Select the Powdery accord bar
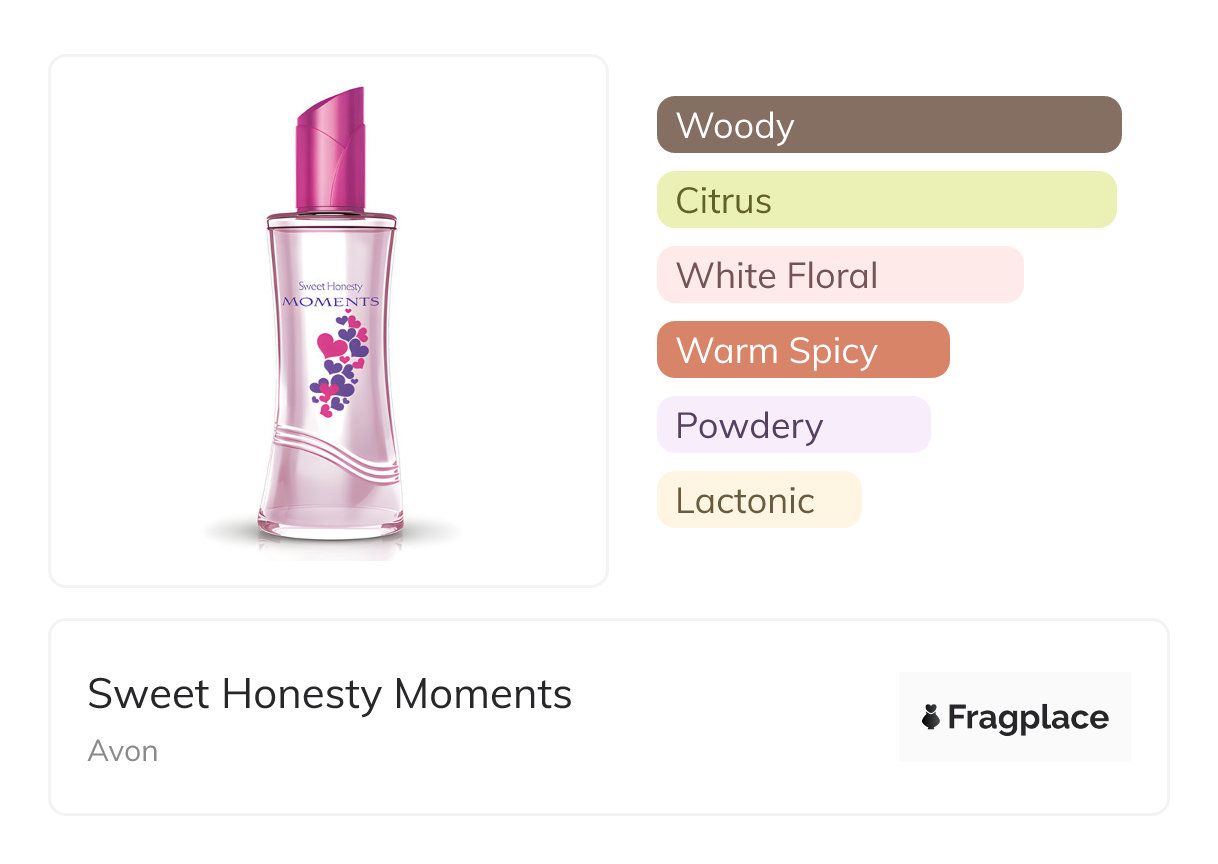 point(793,425)
